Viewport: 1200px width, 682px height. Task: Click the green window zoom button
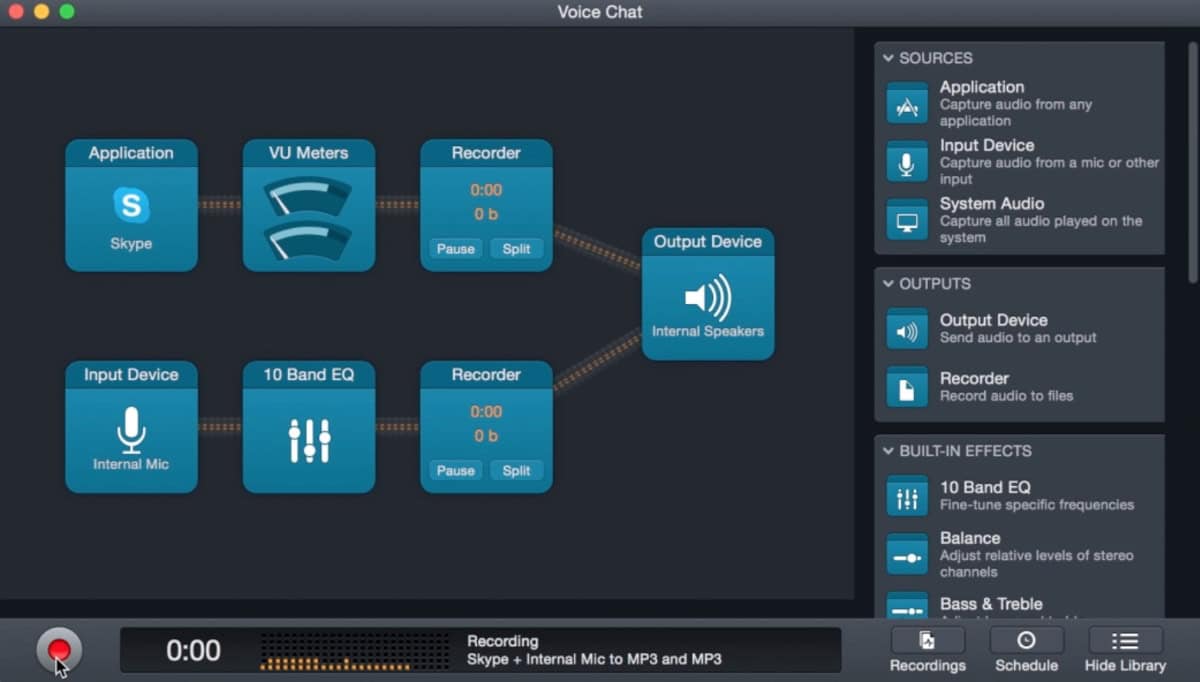click(66, 12)
